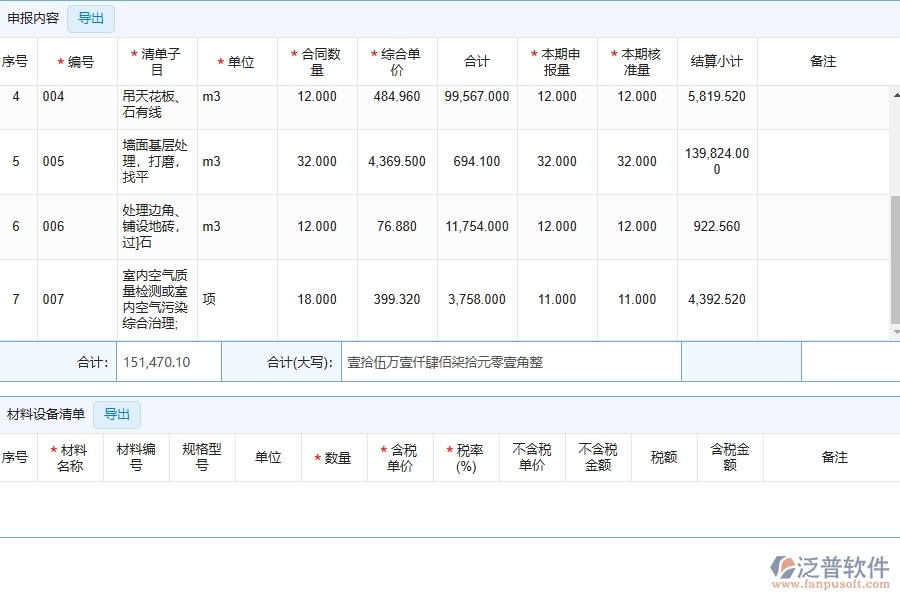Click the 结算小计 column header

[716, 60]
